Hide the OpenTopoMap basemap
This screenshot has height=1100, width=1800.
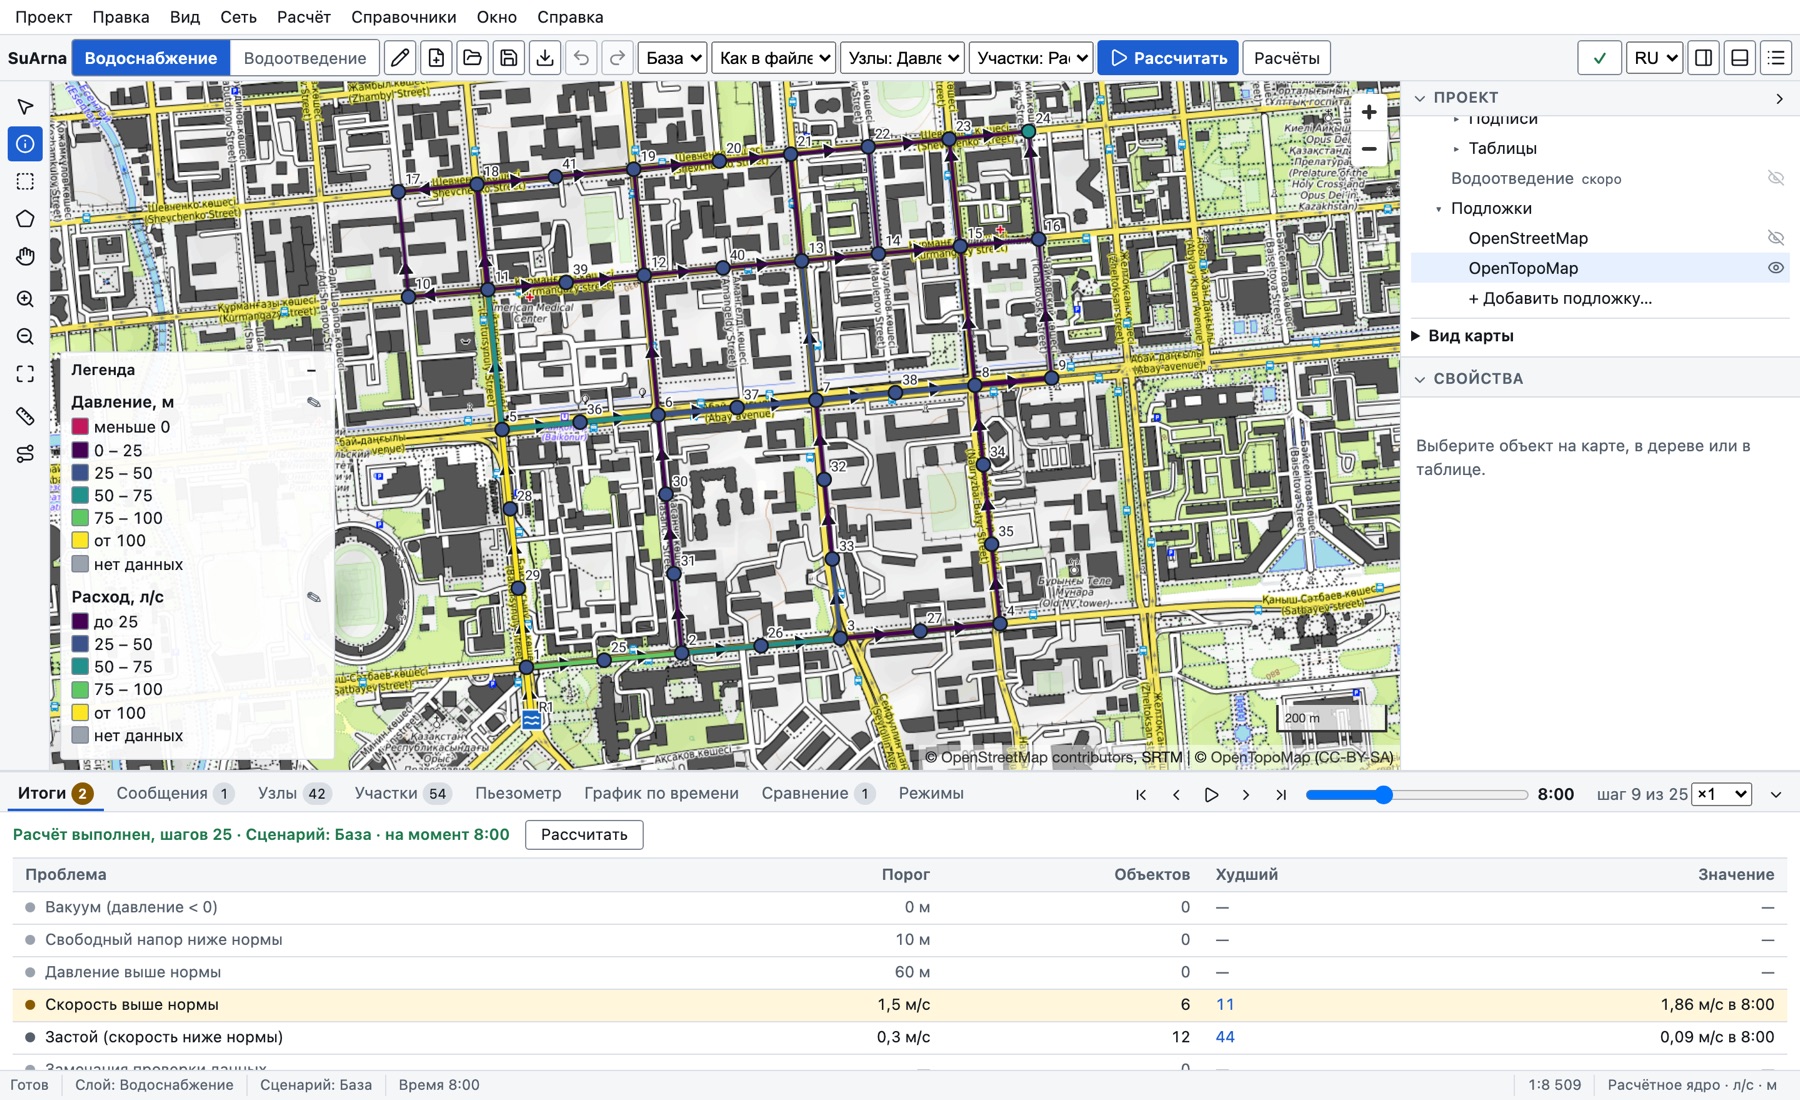coord(1776,268)
